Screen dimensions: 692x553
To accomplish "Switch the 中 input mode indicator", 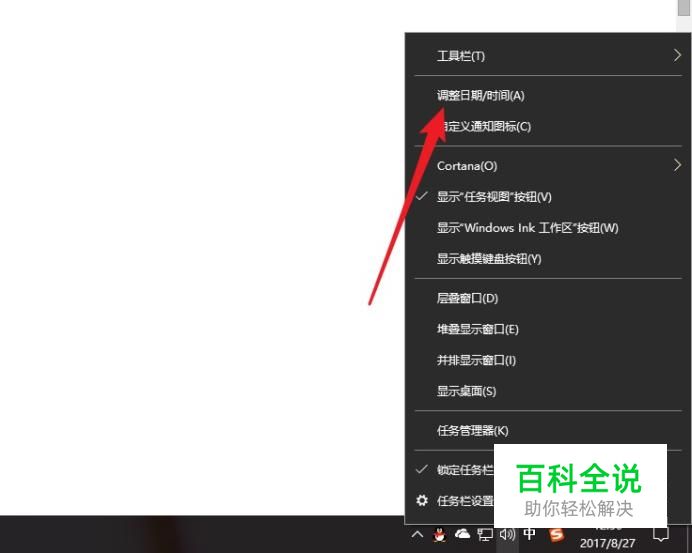I will point(529,534).
